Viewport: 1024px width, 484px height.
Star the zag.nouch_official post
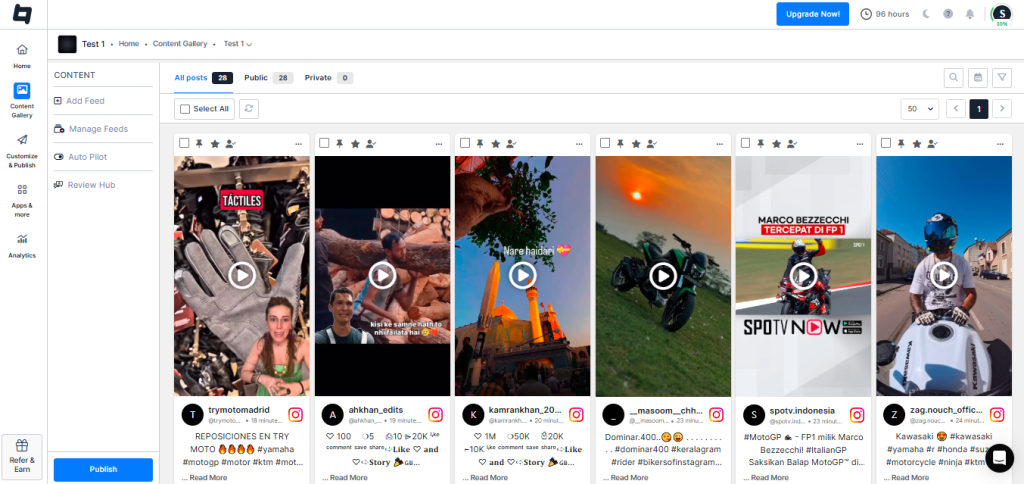tap(917, 144)
